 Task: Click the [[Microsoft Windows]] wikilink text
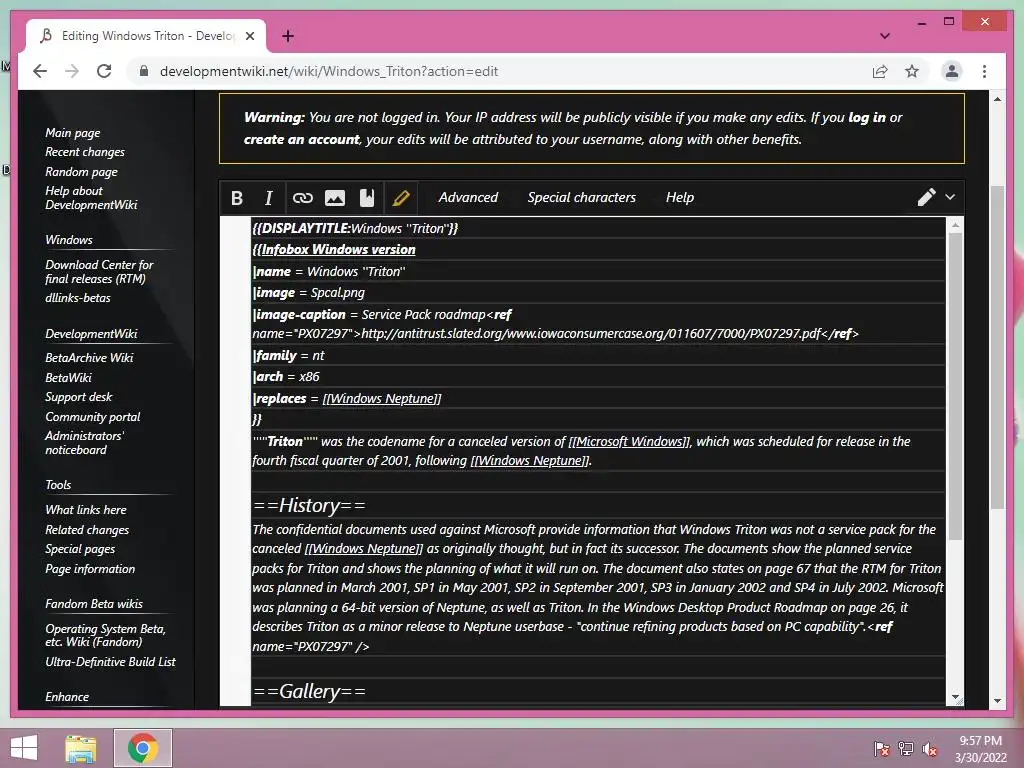coord(630,441)
